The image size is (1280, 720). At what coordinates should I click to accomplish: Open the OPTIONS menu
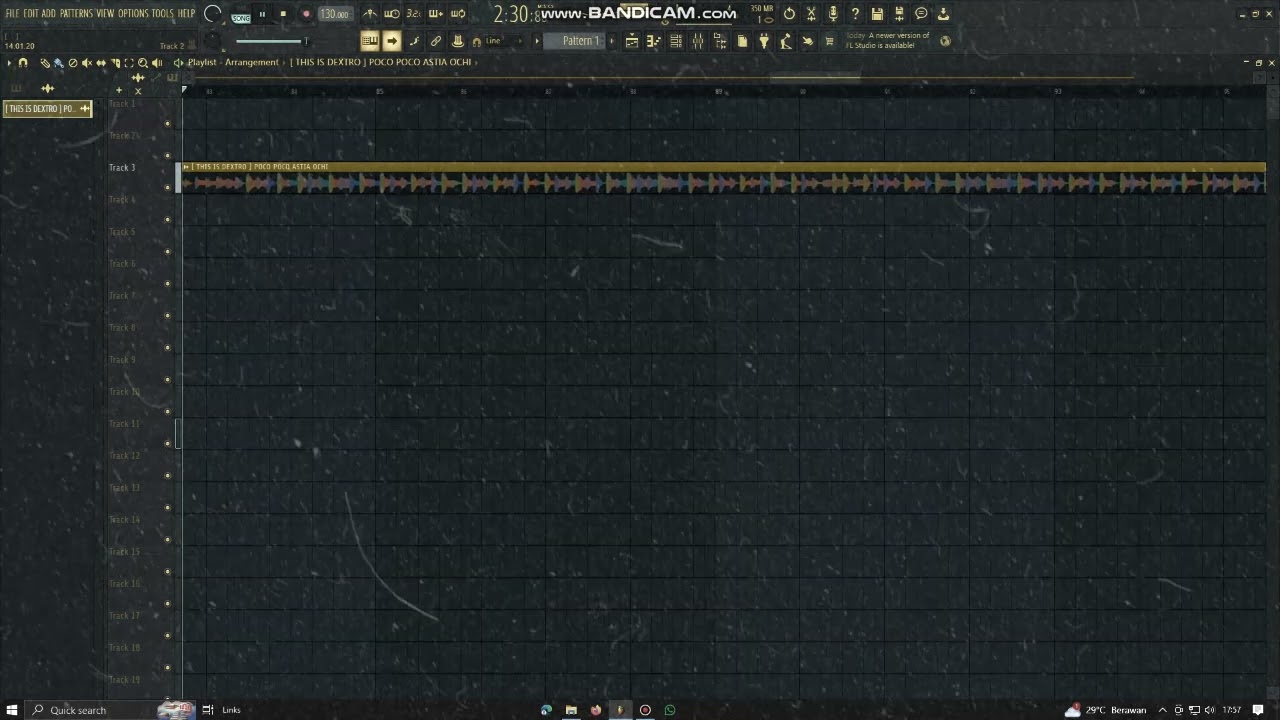[x=133, y=13]
